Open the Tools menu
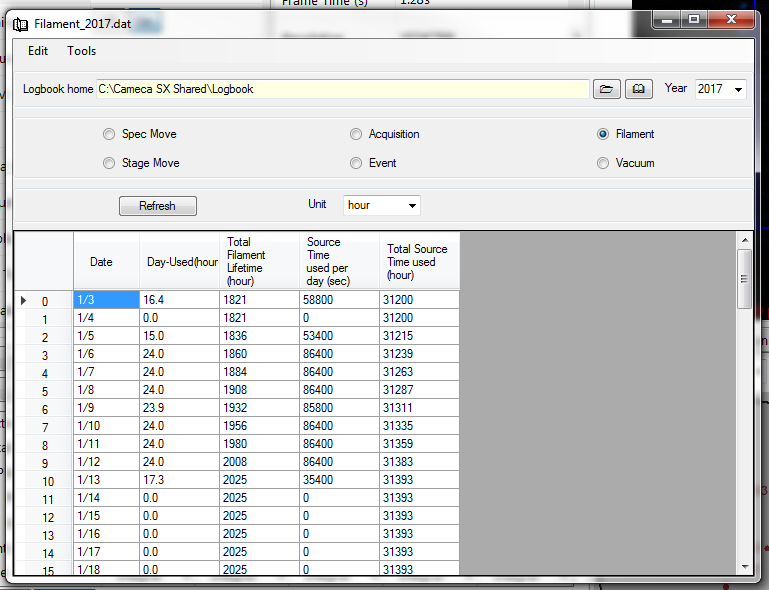Screen dimensions: 769x590 click(82, 51)
